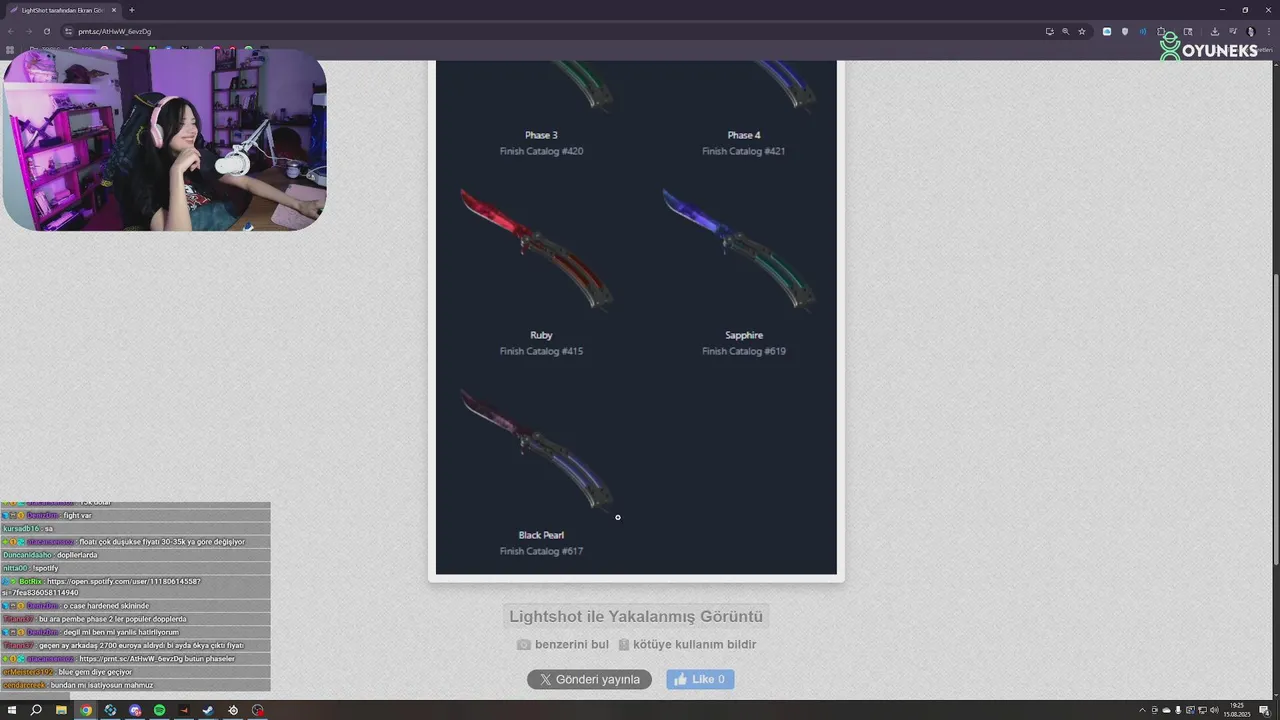The height and width of the screenshot is (720, 1280).
Task: Click the install app icon in address bar
Action: (x=1049, y=31)
